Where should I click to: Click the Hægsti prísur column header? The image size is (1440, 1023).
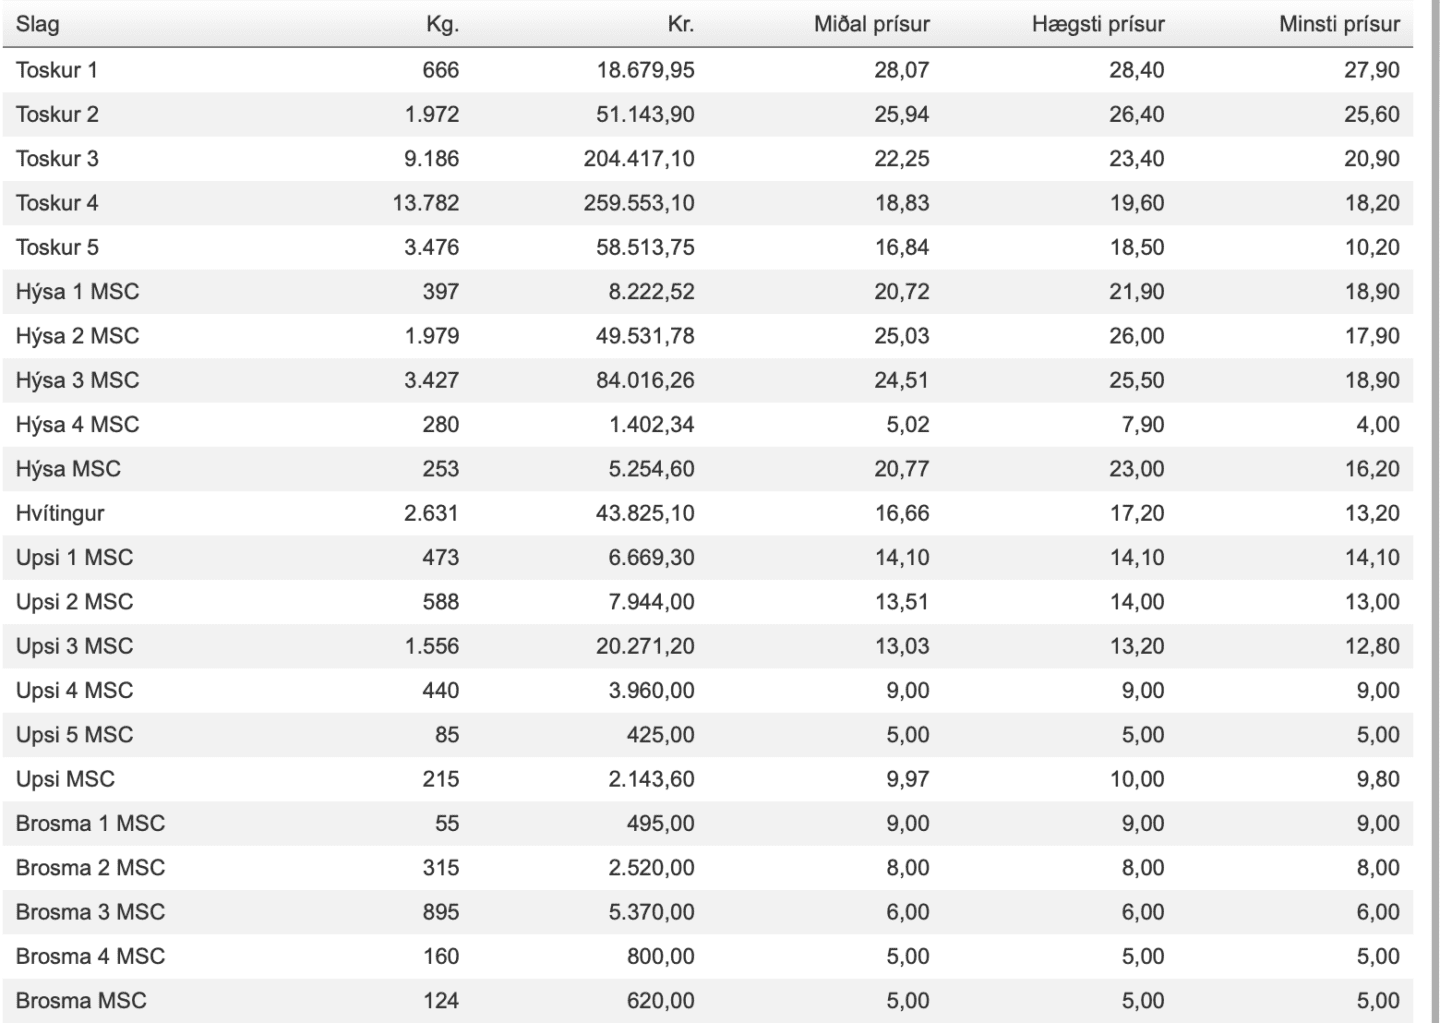[x=1098, y=24]
